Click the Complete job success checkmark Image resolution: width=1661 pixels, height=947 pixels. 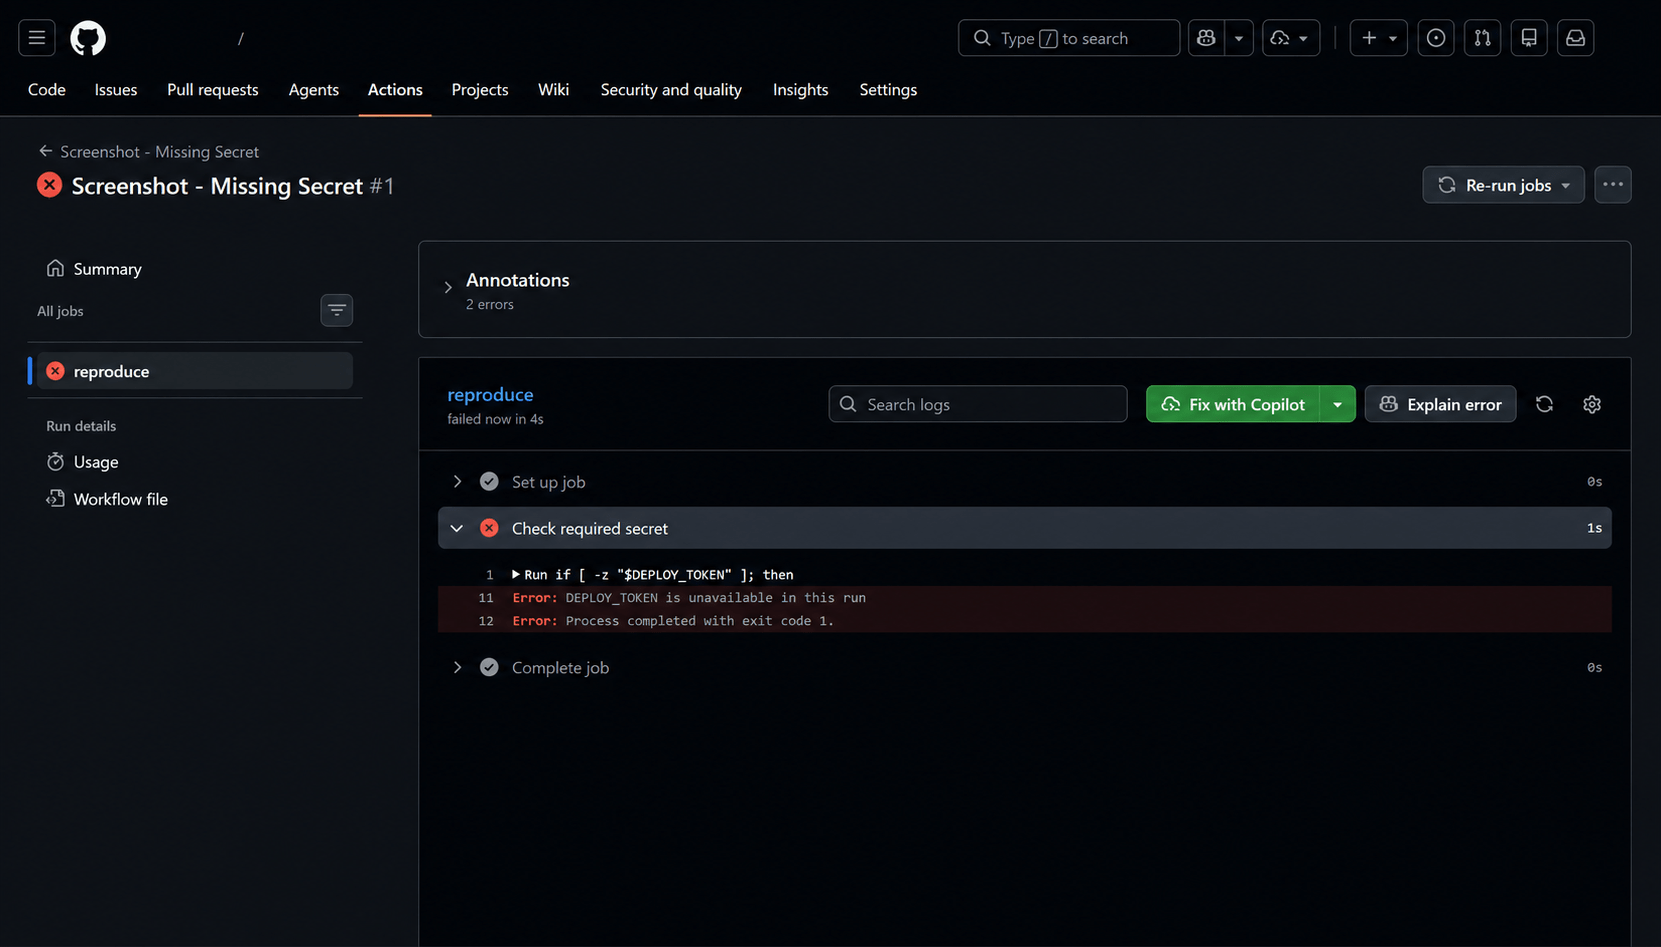[489, 668]
